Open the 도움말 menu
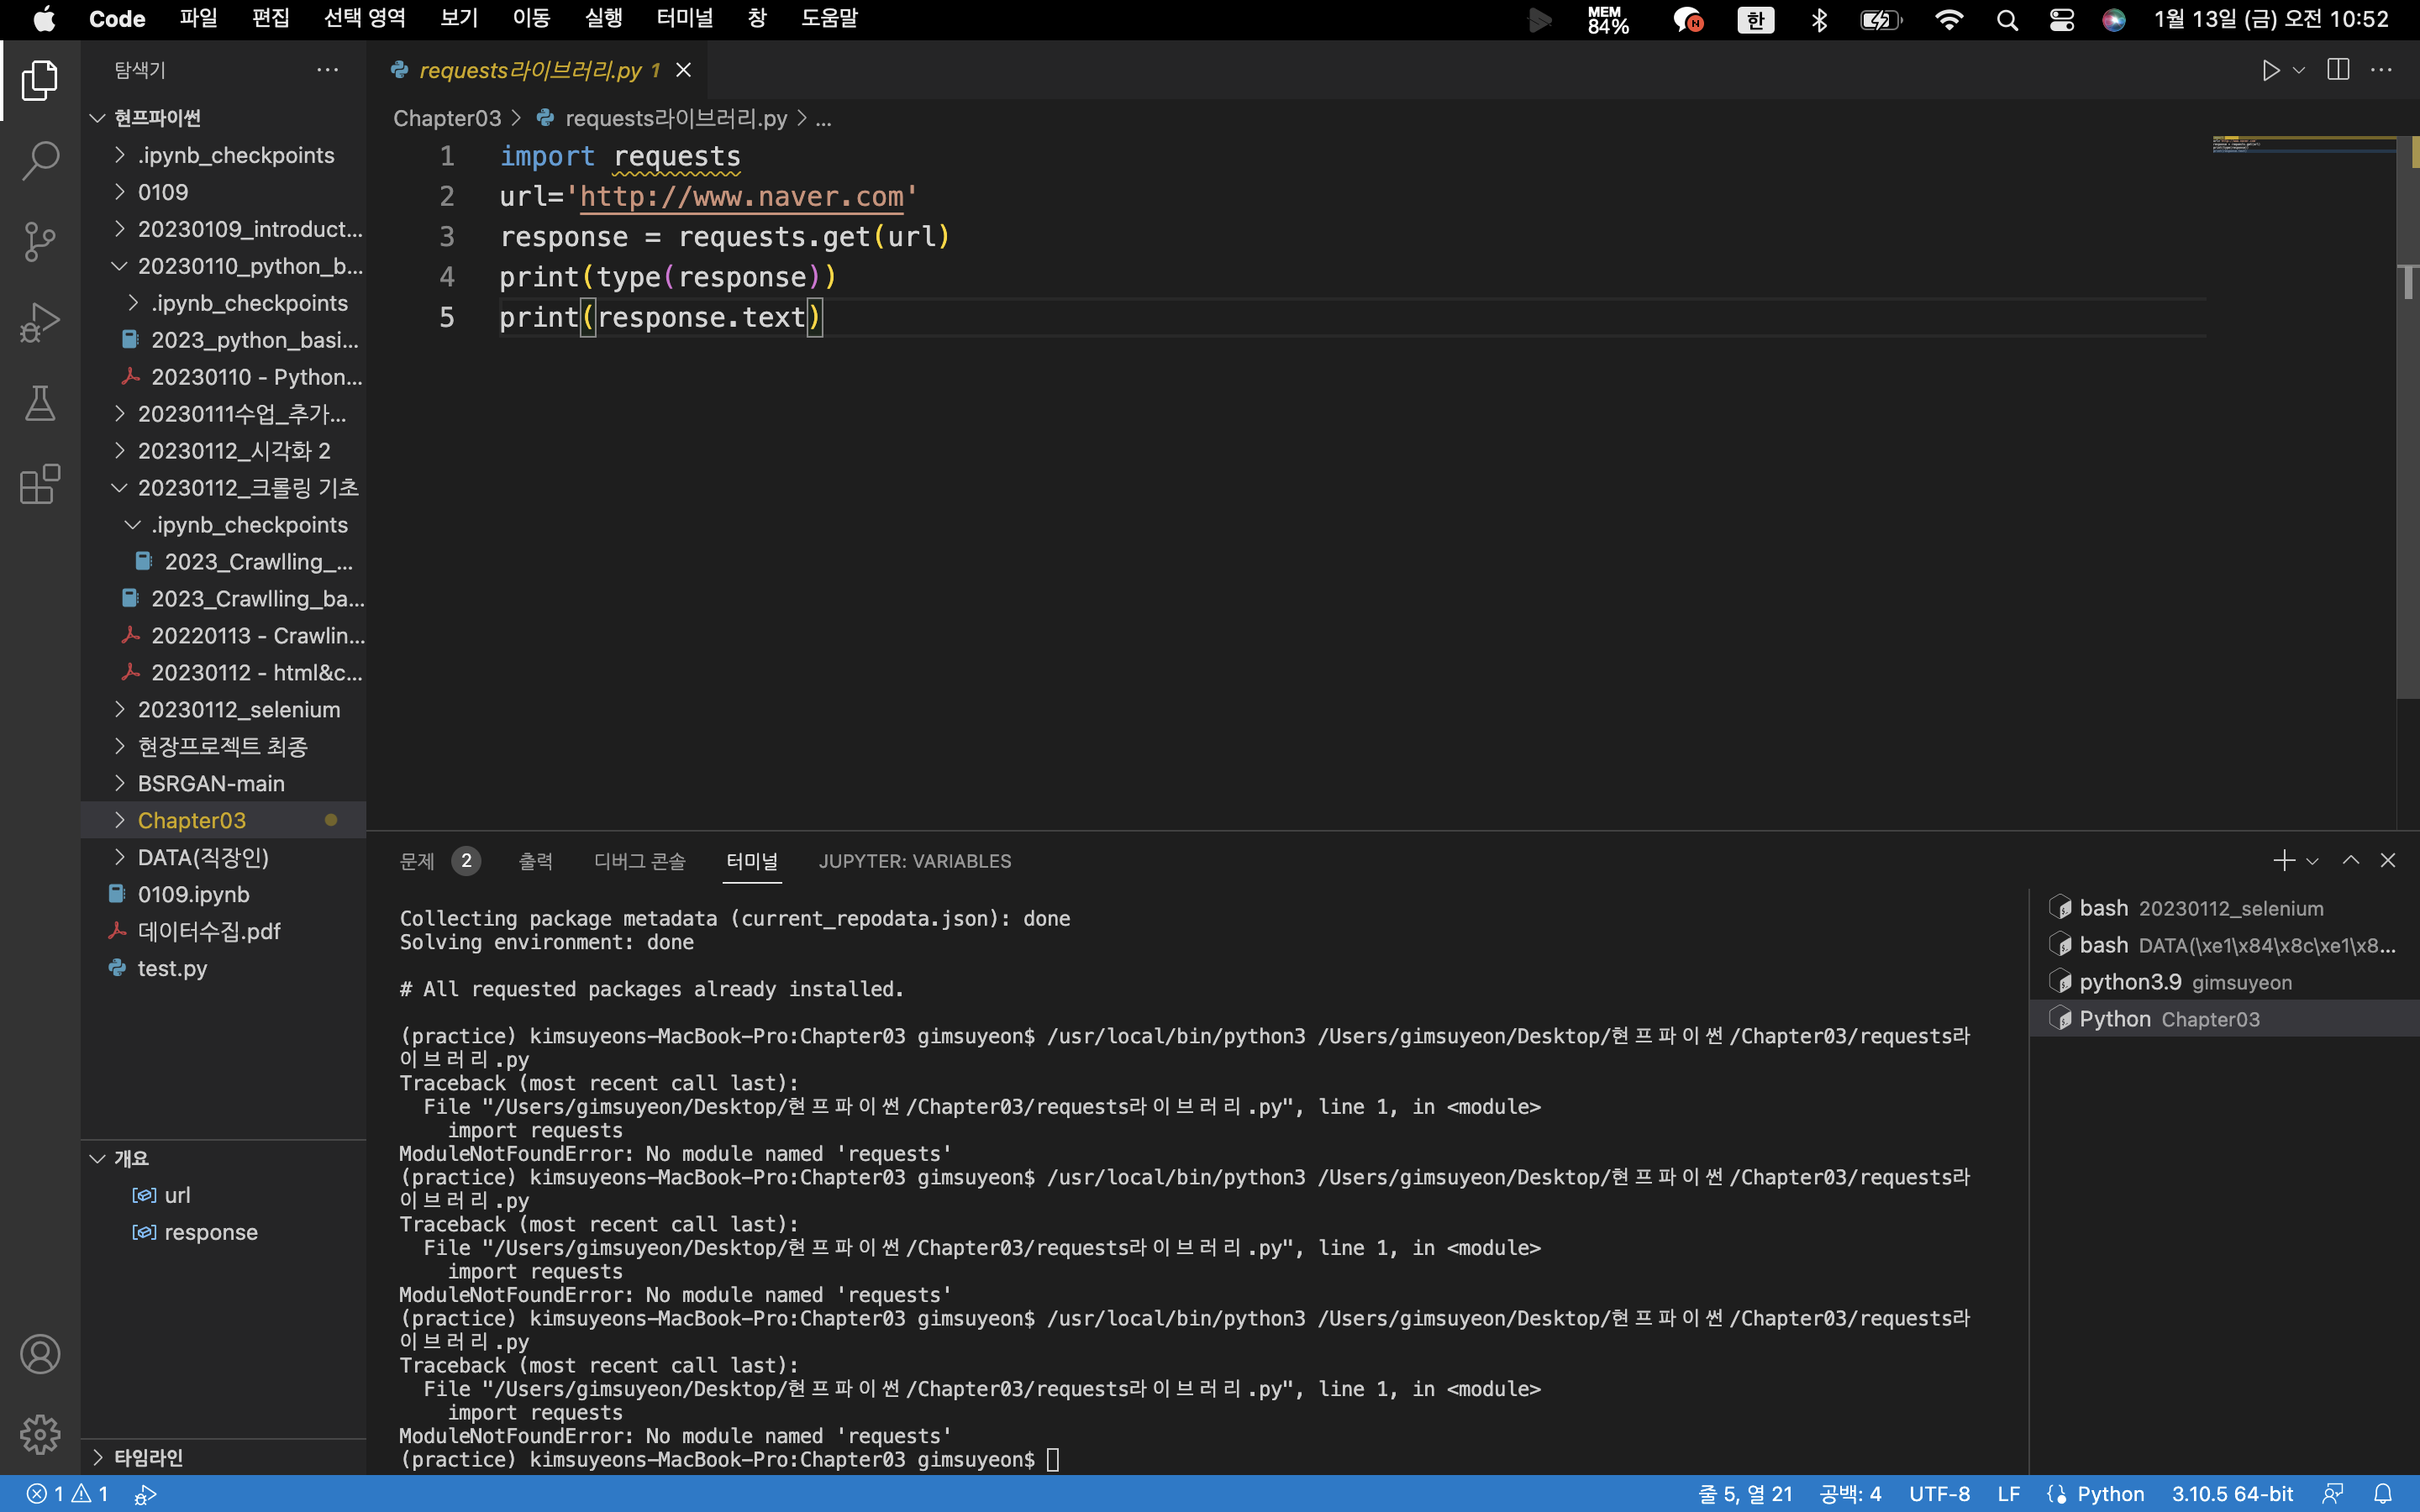 click(830, 19)
